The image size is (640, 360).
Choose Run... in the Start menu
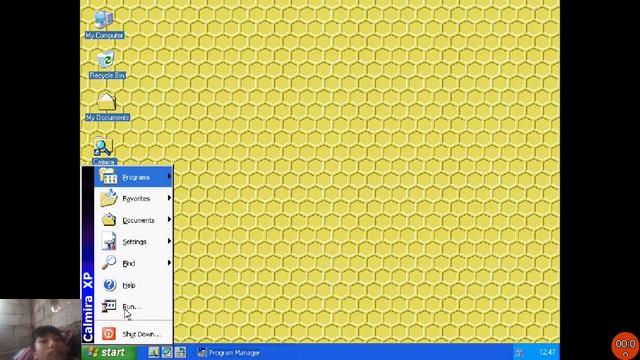click(x=133, y=307)
